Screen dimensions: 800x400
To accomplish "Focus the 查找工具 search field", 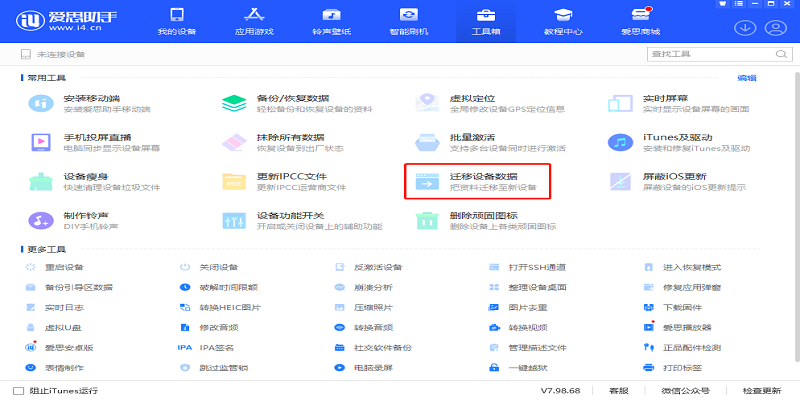I will point(706,53).
